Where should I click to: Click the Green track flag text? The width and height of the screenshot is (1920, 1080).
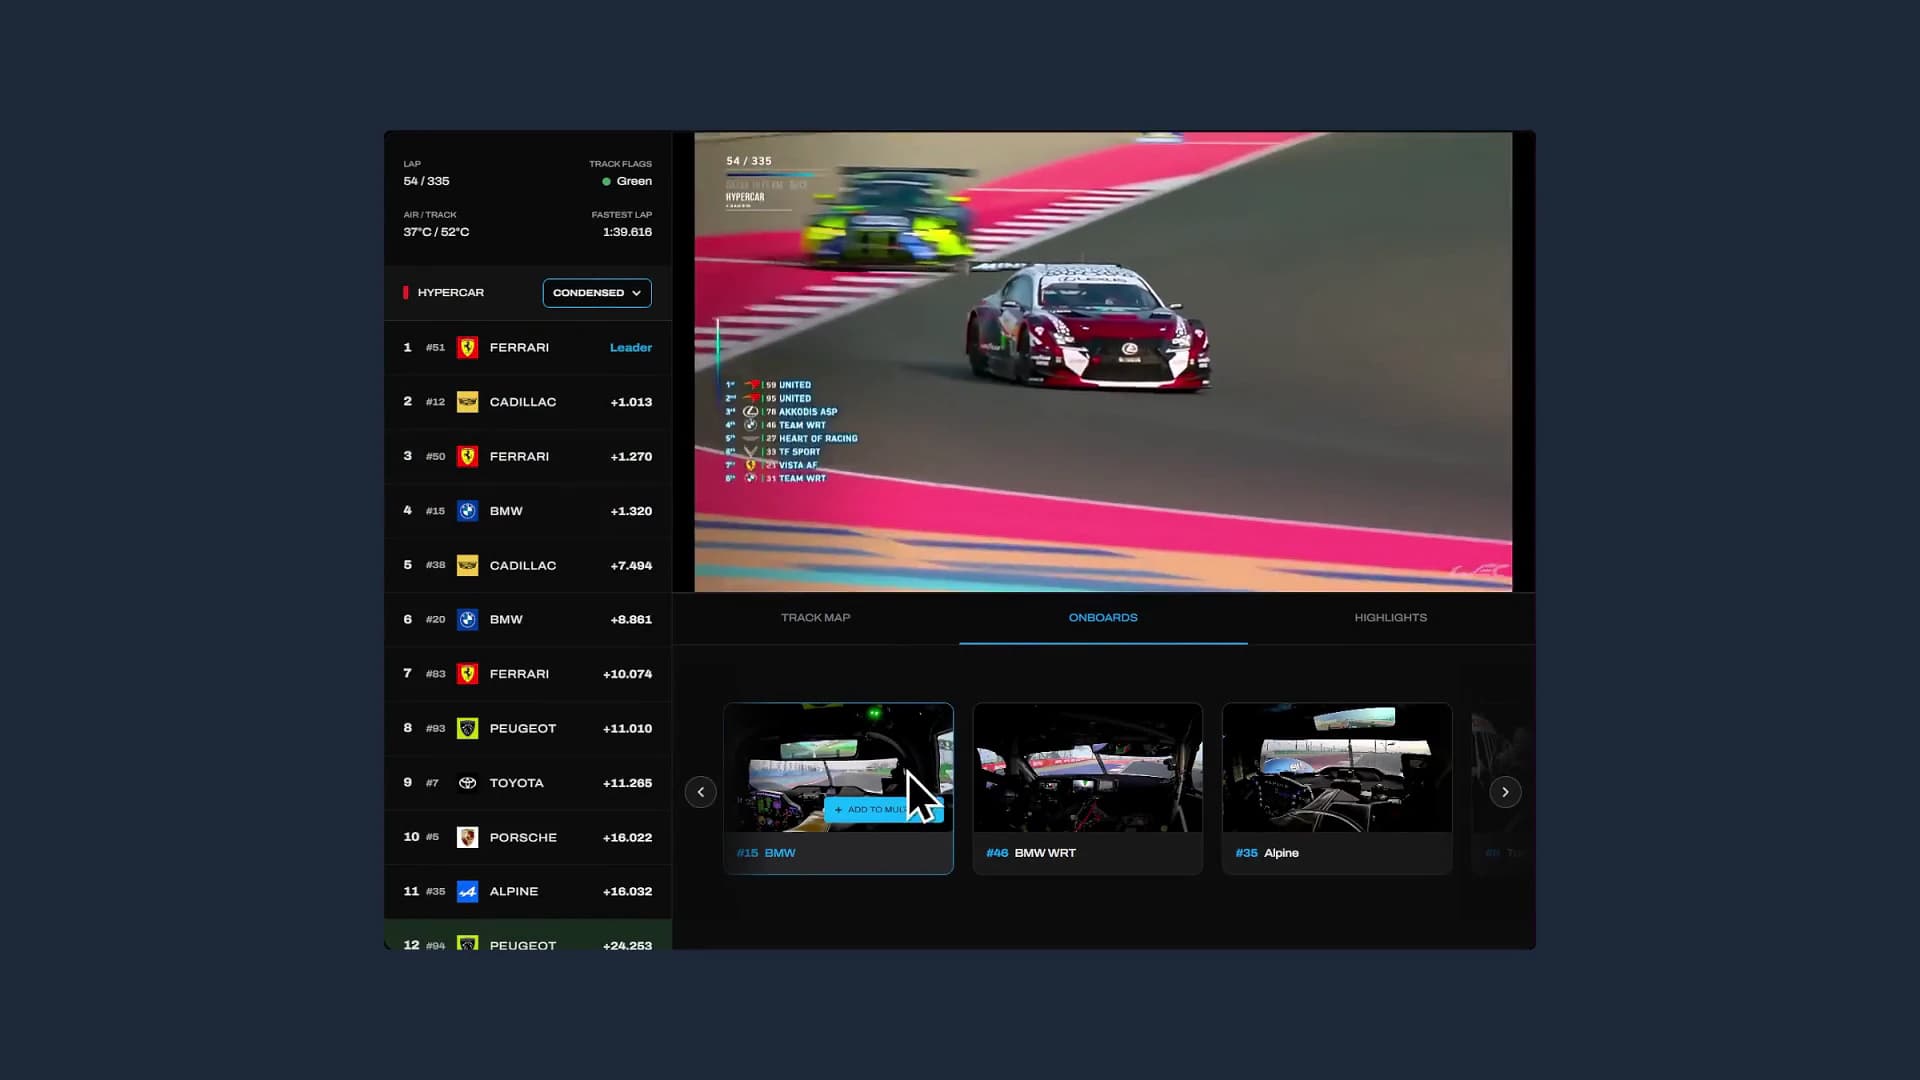pos(634,182)
